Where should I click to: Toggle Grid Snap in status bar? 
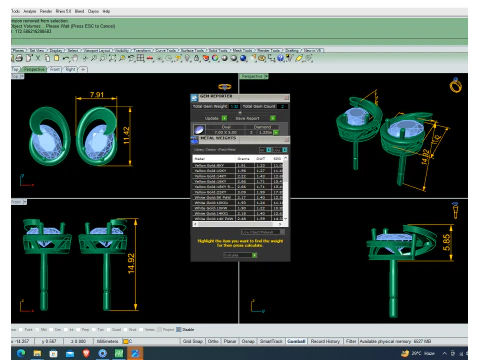click(x=193, y=341)
